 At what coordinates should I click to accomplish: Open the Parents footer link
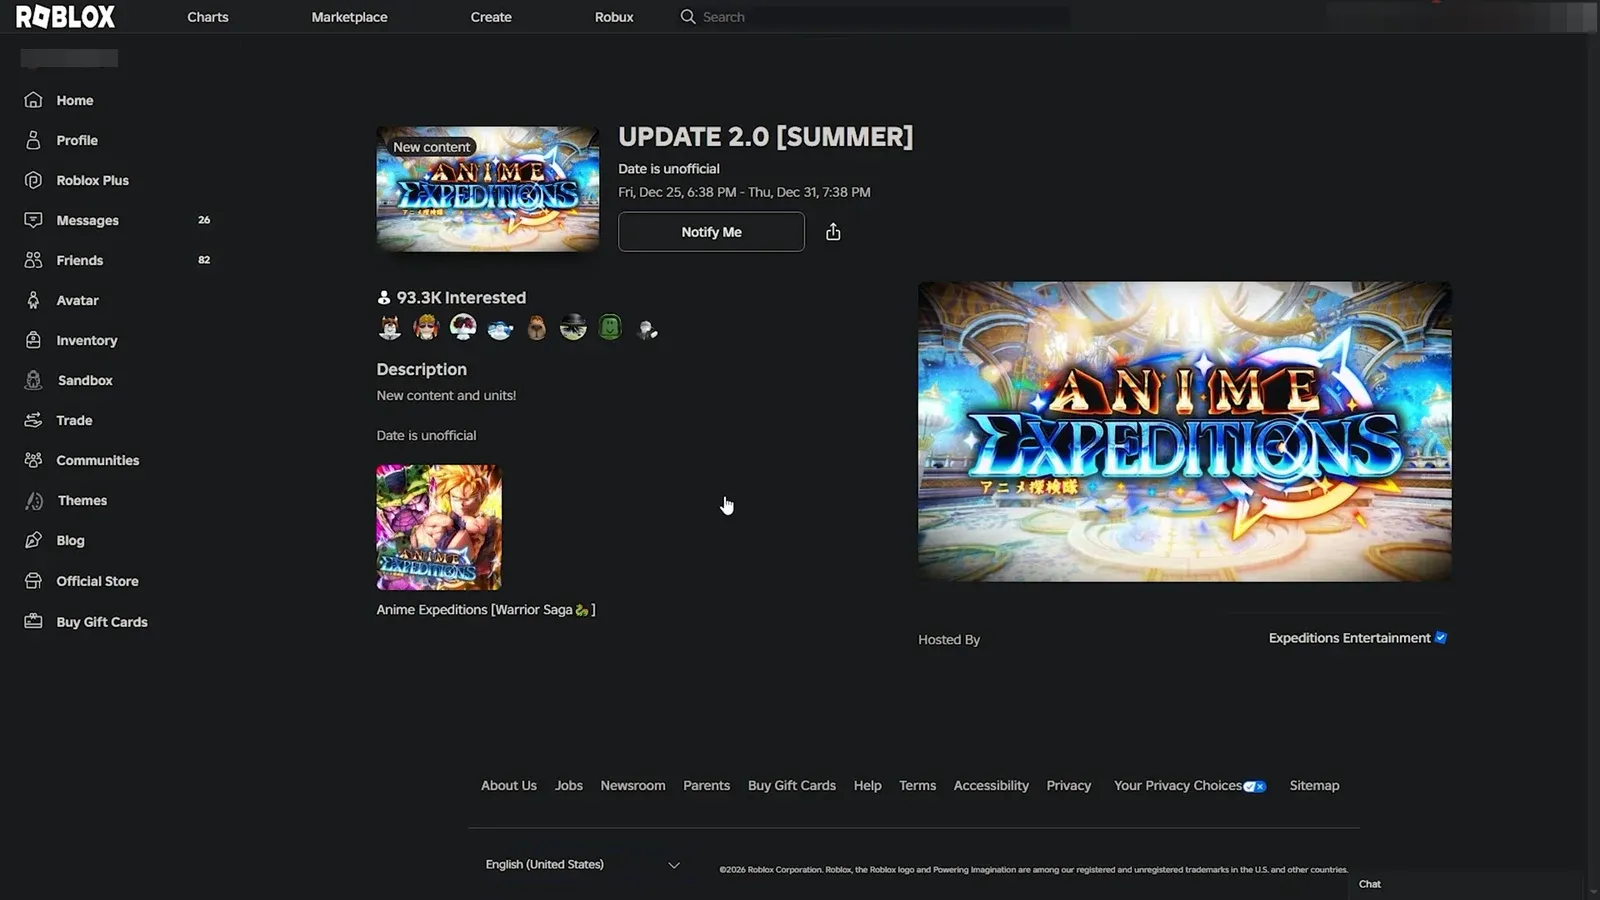(706, 786)
